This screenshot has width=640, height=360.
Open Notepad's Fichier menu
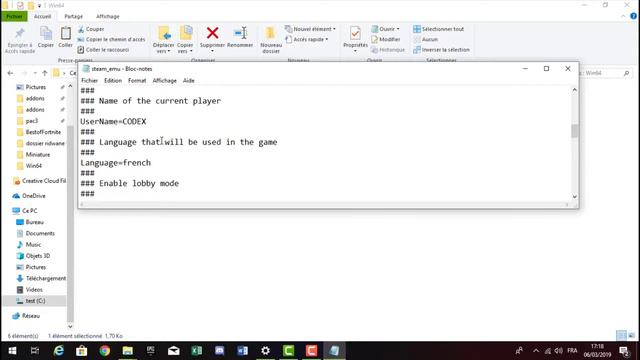(89, 81)
